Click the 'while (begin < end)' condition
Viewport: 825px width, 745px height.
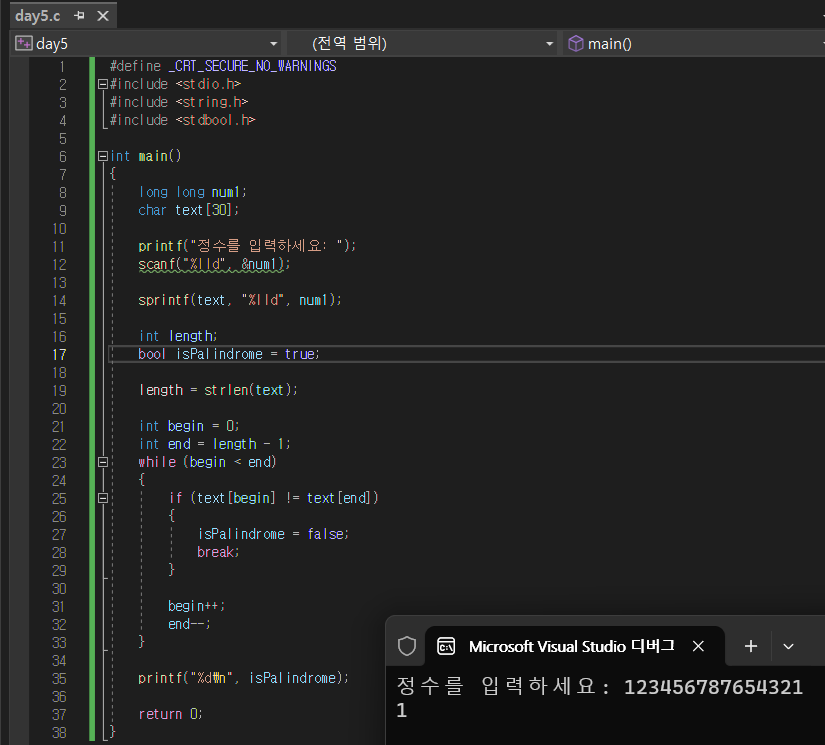pyautogui.click(x=207, y=462)
